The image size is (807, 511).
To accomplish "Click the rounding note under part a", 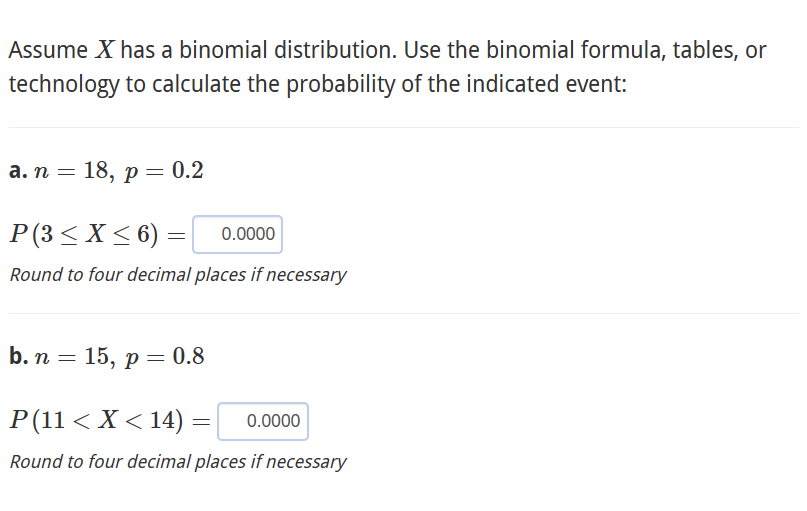I will (178, 275).
